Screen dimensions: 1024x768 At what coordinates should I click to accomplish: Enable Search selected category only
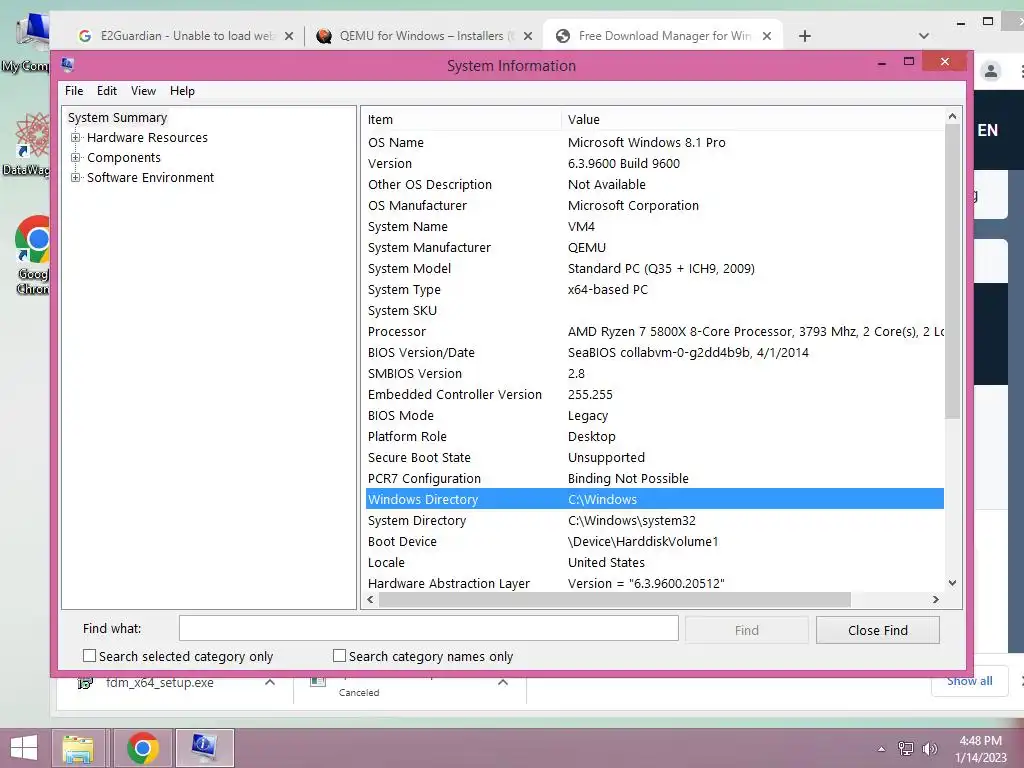[89, 656]
